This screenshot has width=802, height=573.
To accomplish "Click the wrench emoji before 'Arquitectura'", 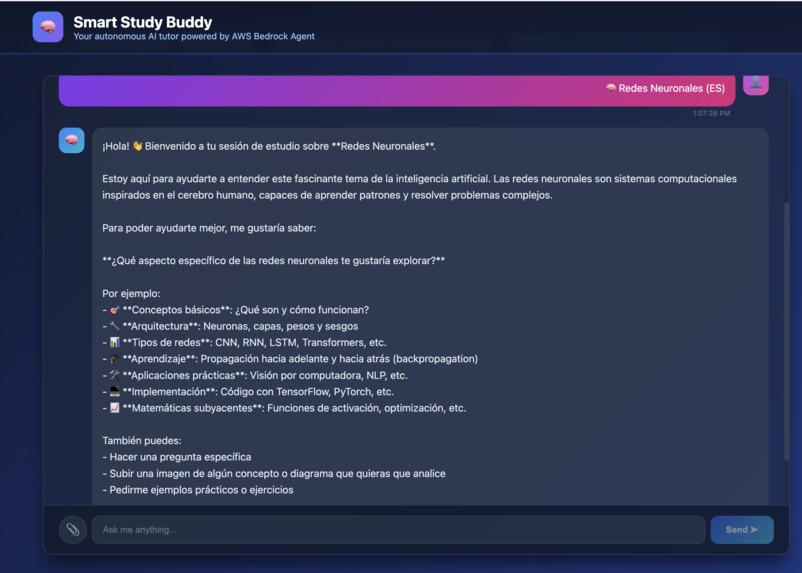I will click(x=115, y=326).
